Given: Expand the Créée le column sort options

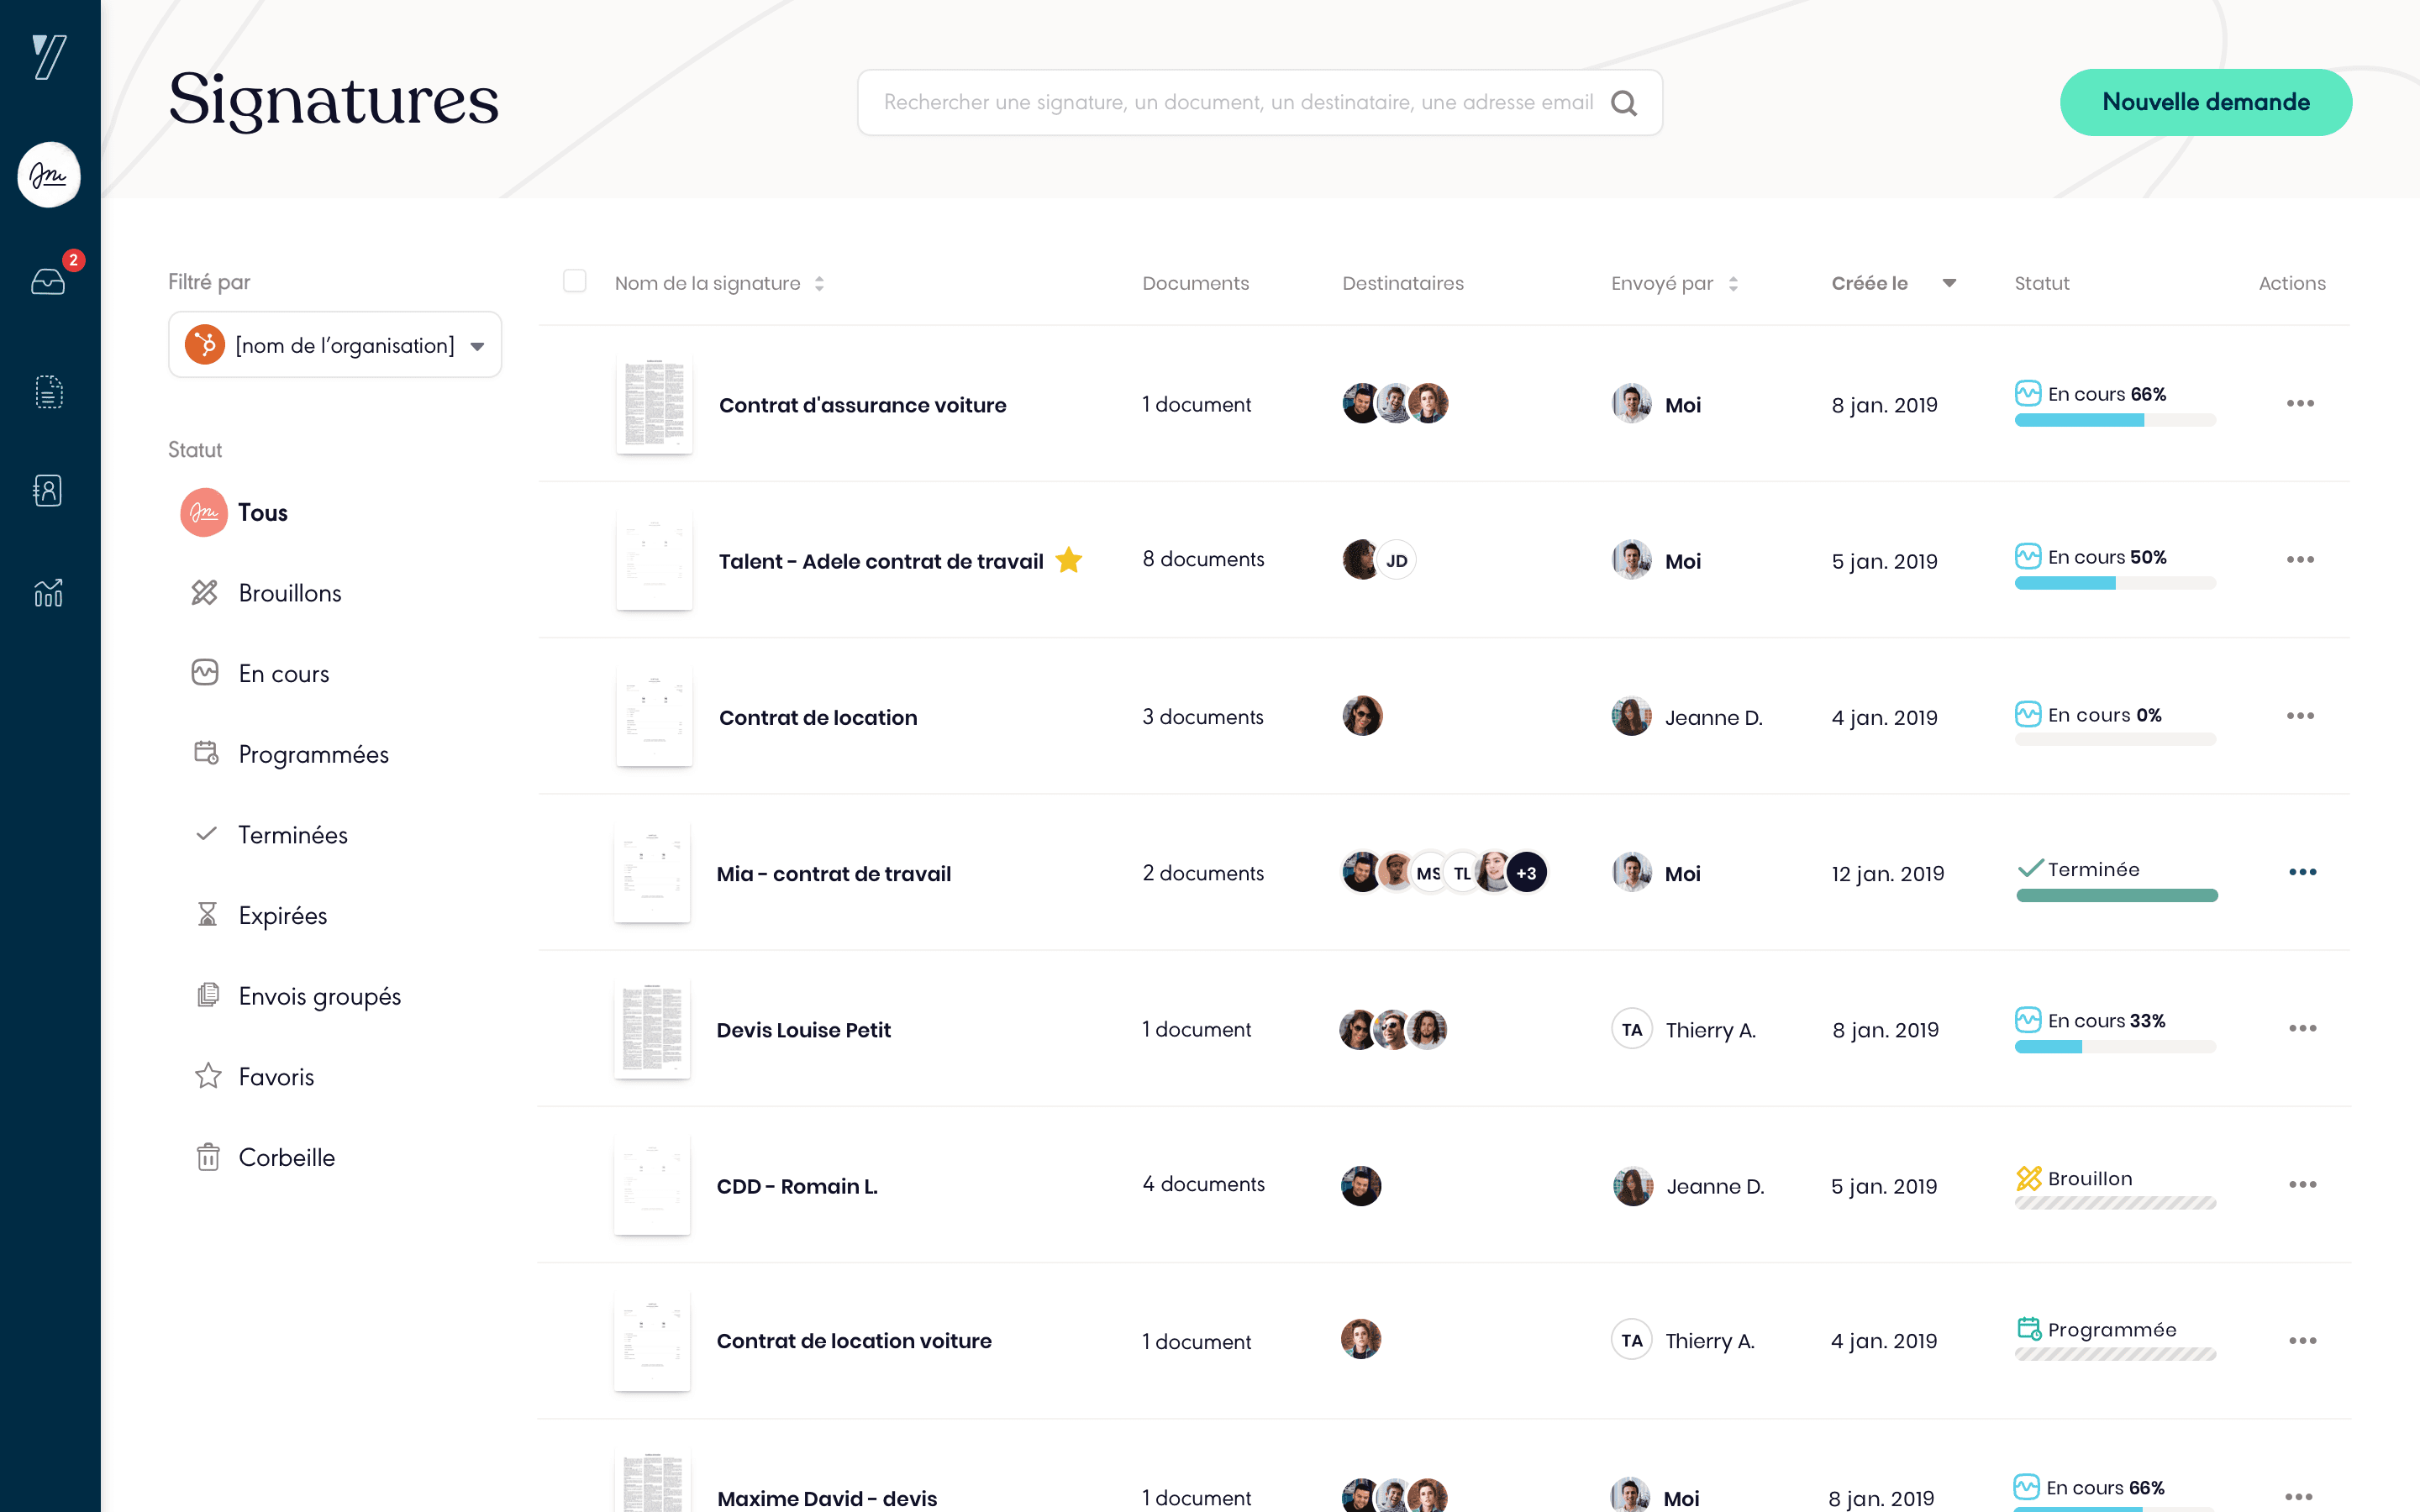Looking at the screenshot, I should [1948, 284].
